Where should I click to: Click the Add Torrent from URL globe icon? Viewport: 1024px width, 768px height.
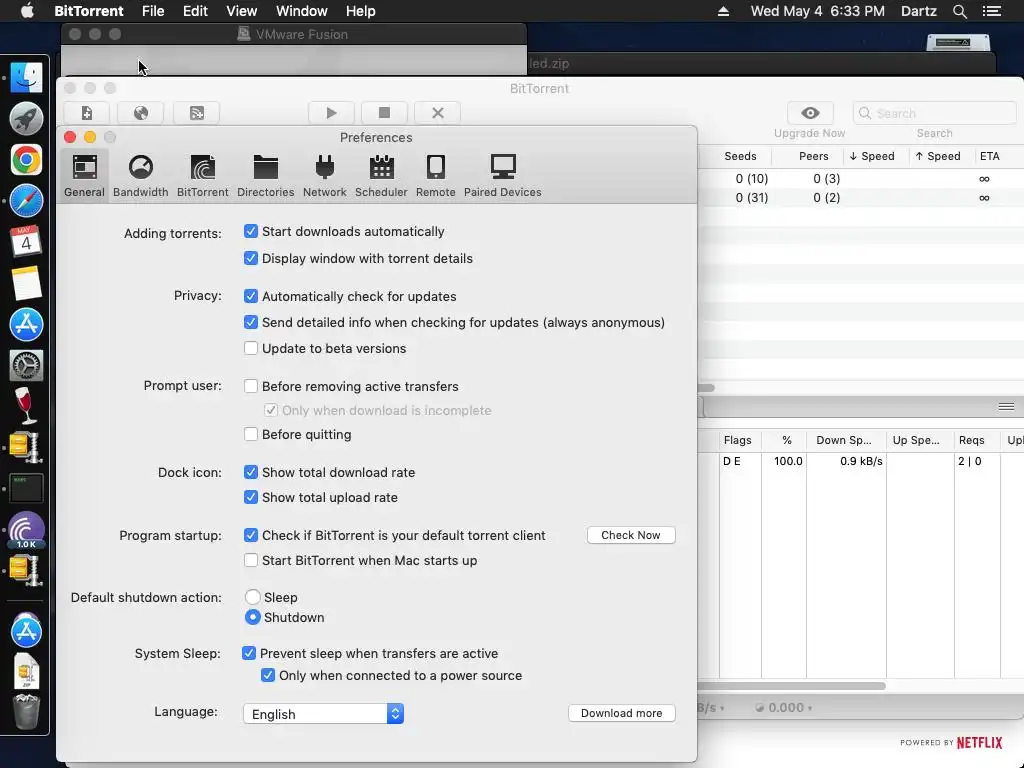(x=140, y=113)
